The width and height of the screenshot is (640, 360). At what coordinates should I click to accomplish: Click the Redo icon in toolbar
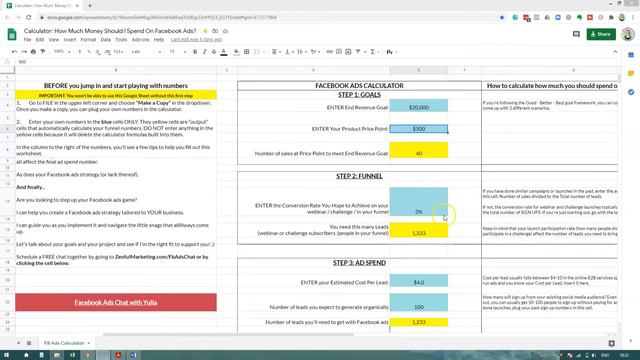[24, 52]
